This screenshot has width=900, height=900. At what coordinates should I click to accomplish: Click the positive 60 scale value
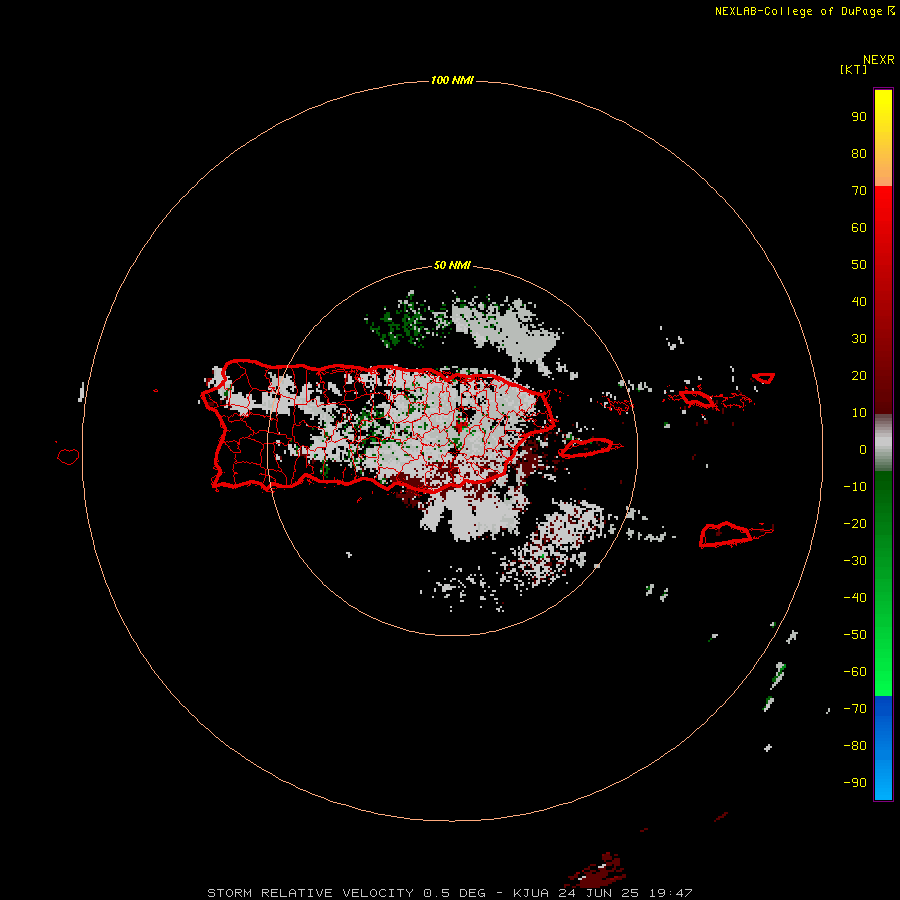pos(859,228)
